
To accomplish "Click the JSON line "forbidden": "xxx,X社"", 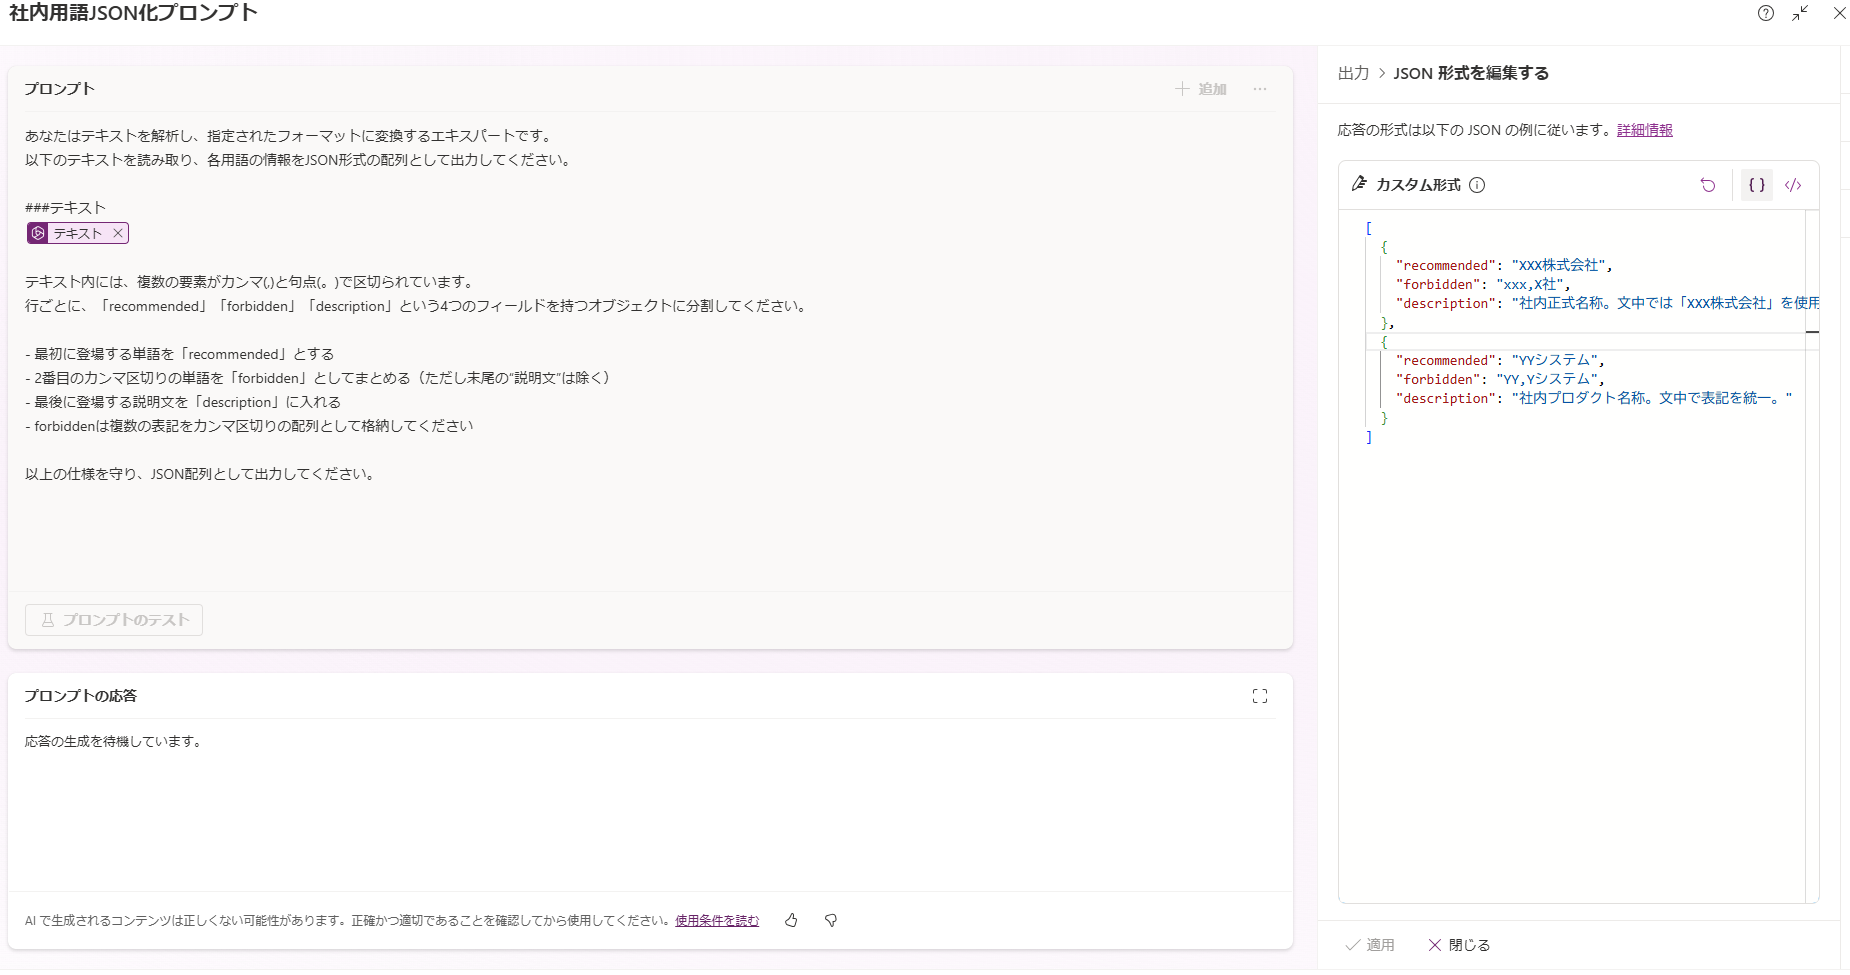I will point(1483,284).
